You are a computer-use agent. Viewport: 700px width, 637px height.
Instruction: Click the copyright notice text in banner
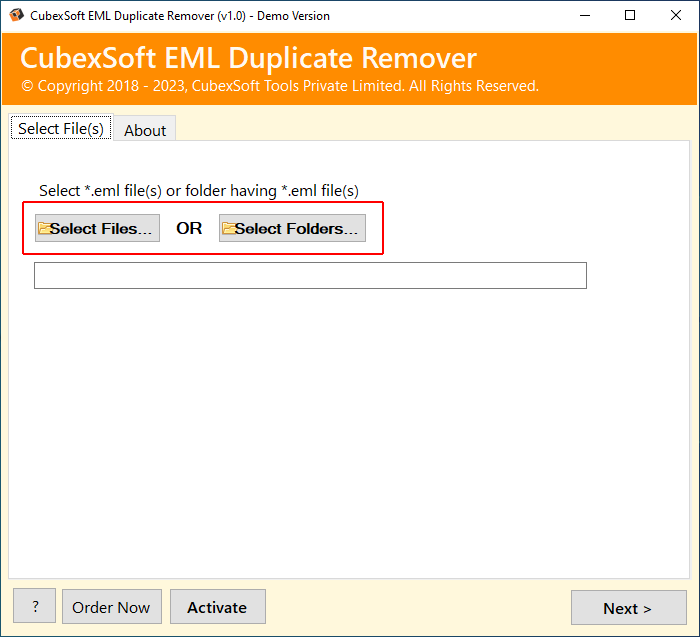[280, 86]
